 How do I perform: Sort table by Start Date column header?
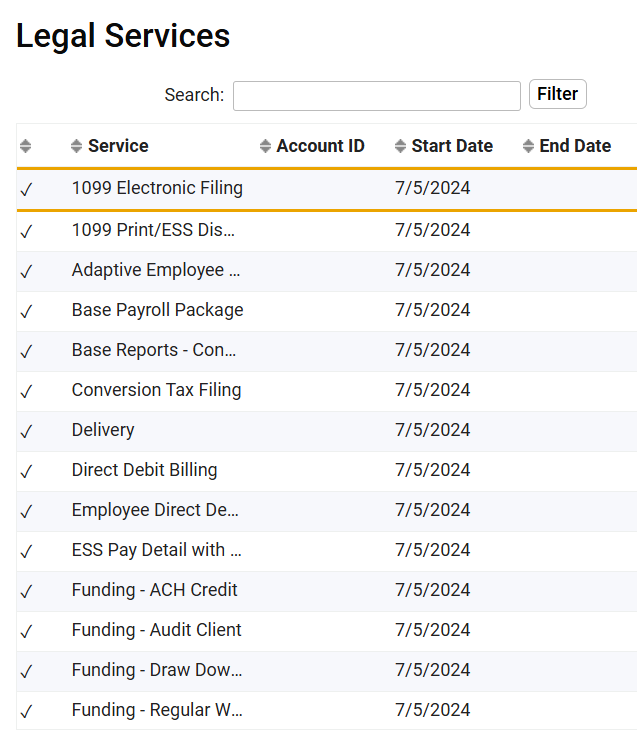(x=452, y=146)
